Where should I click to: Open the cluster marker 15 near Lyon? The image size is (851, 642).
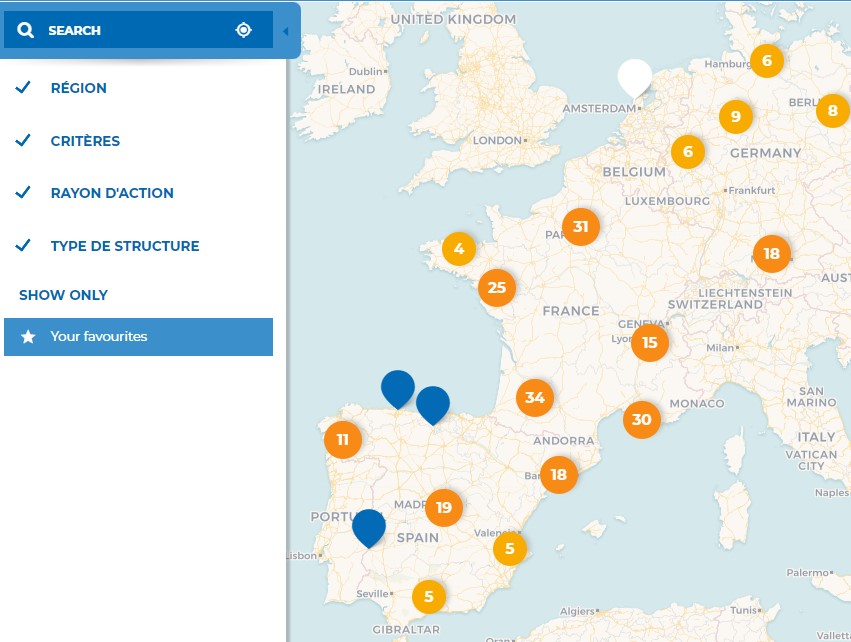[650, 342]
